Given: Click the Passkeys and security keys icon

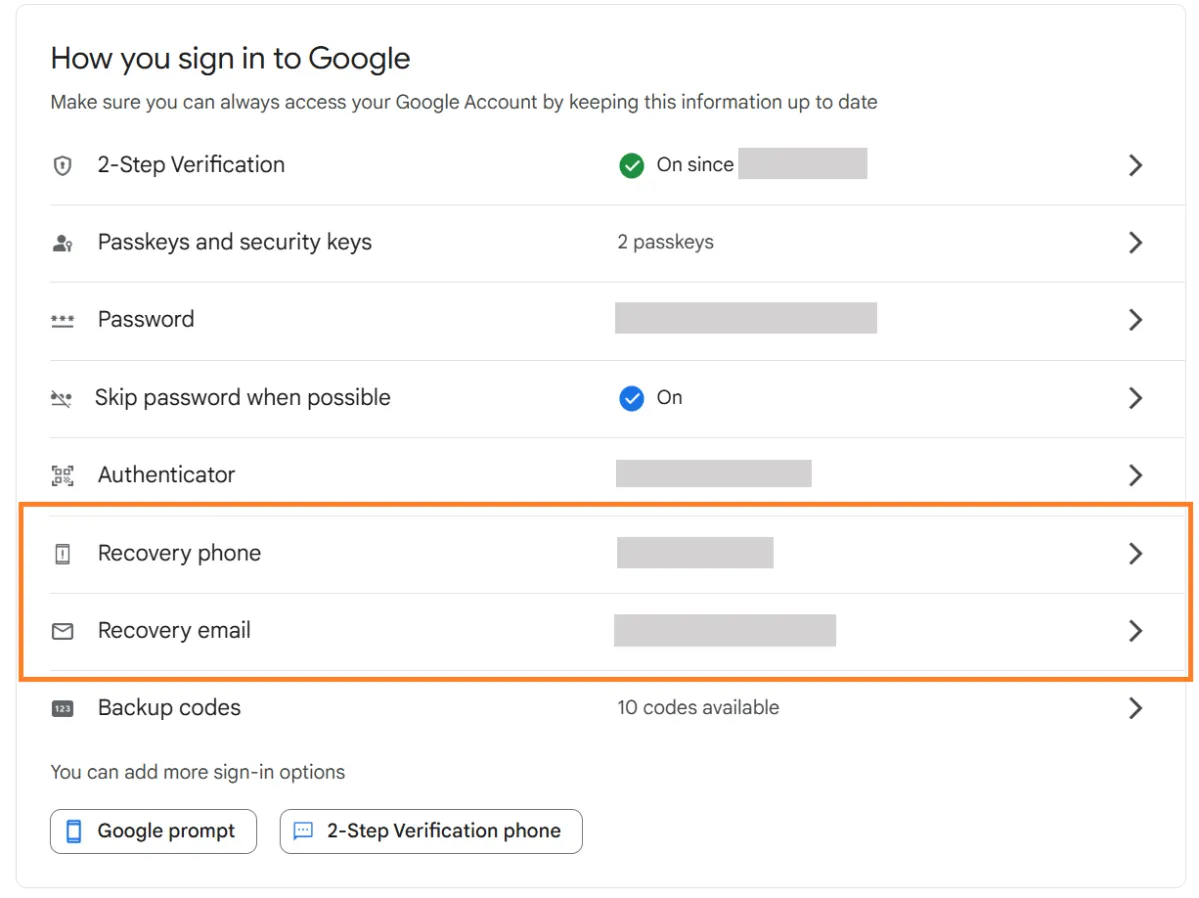Looking at the screenshot, I should (62, 243).
